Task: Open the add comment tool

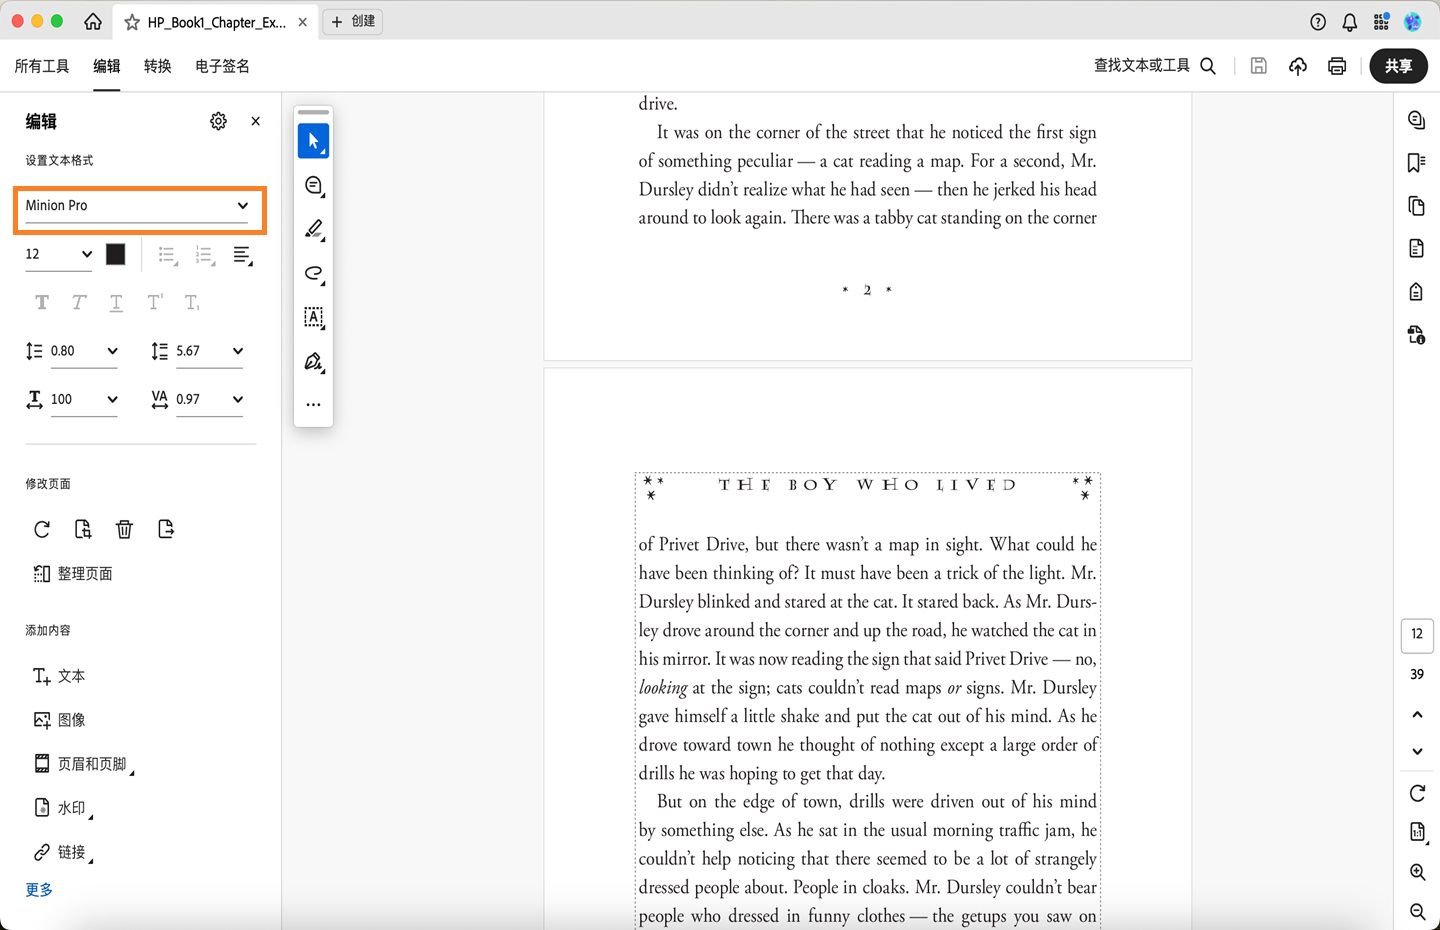Action: 313,186
